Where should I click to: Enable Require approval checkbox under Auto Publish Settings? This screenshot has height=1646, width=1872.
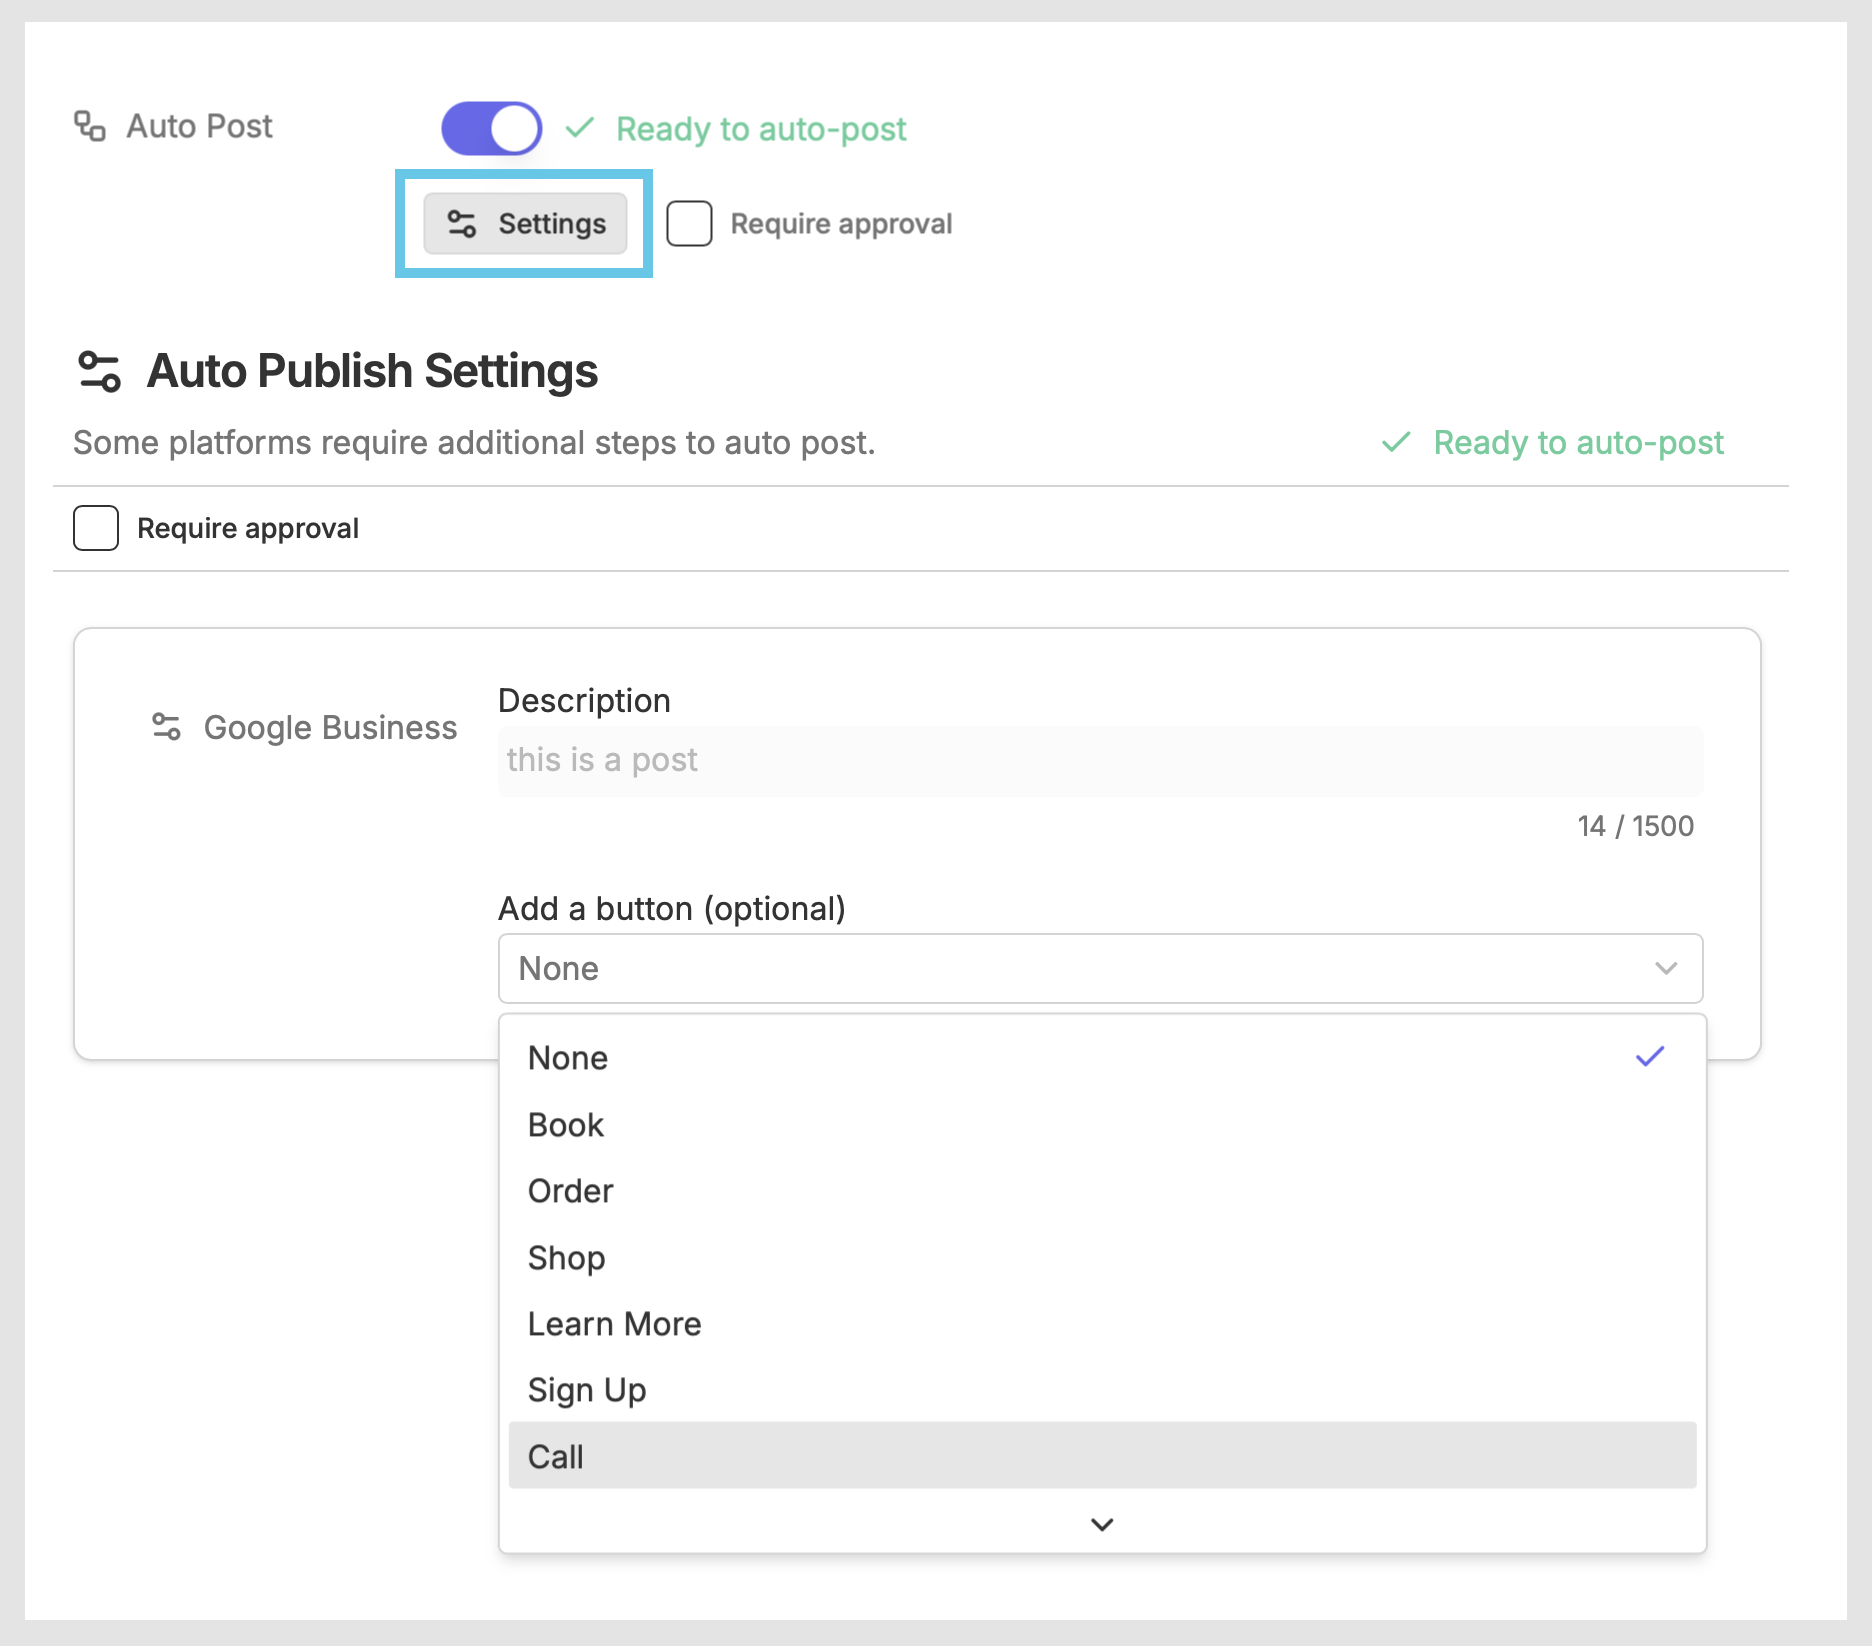96,528
